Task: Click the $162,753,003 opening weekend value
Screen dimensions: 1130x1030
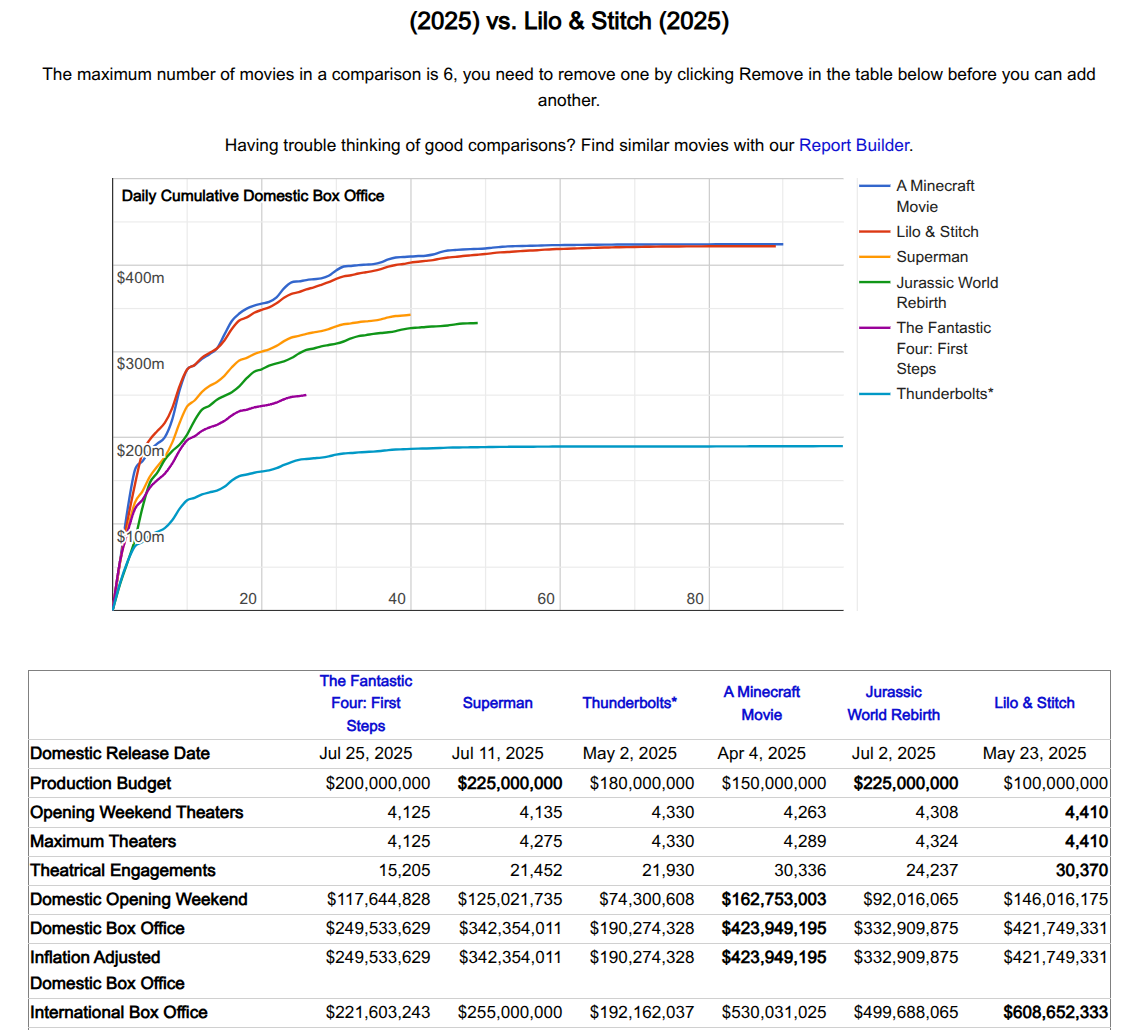Action: tap(774, 900)
